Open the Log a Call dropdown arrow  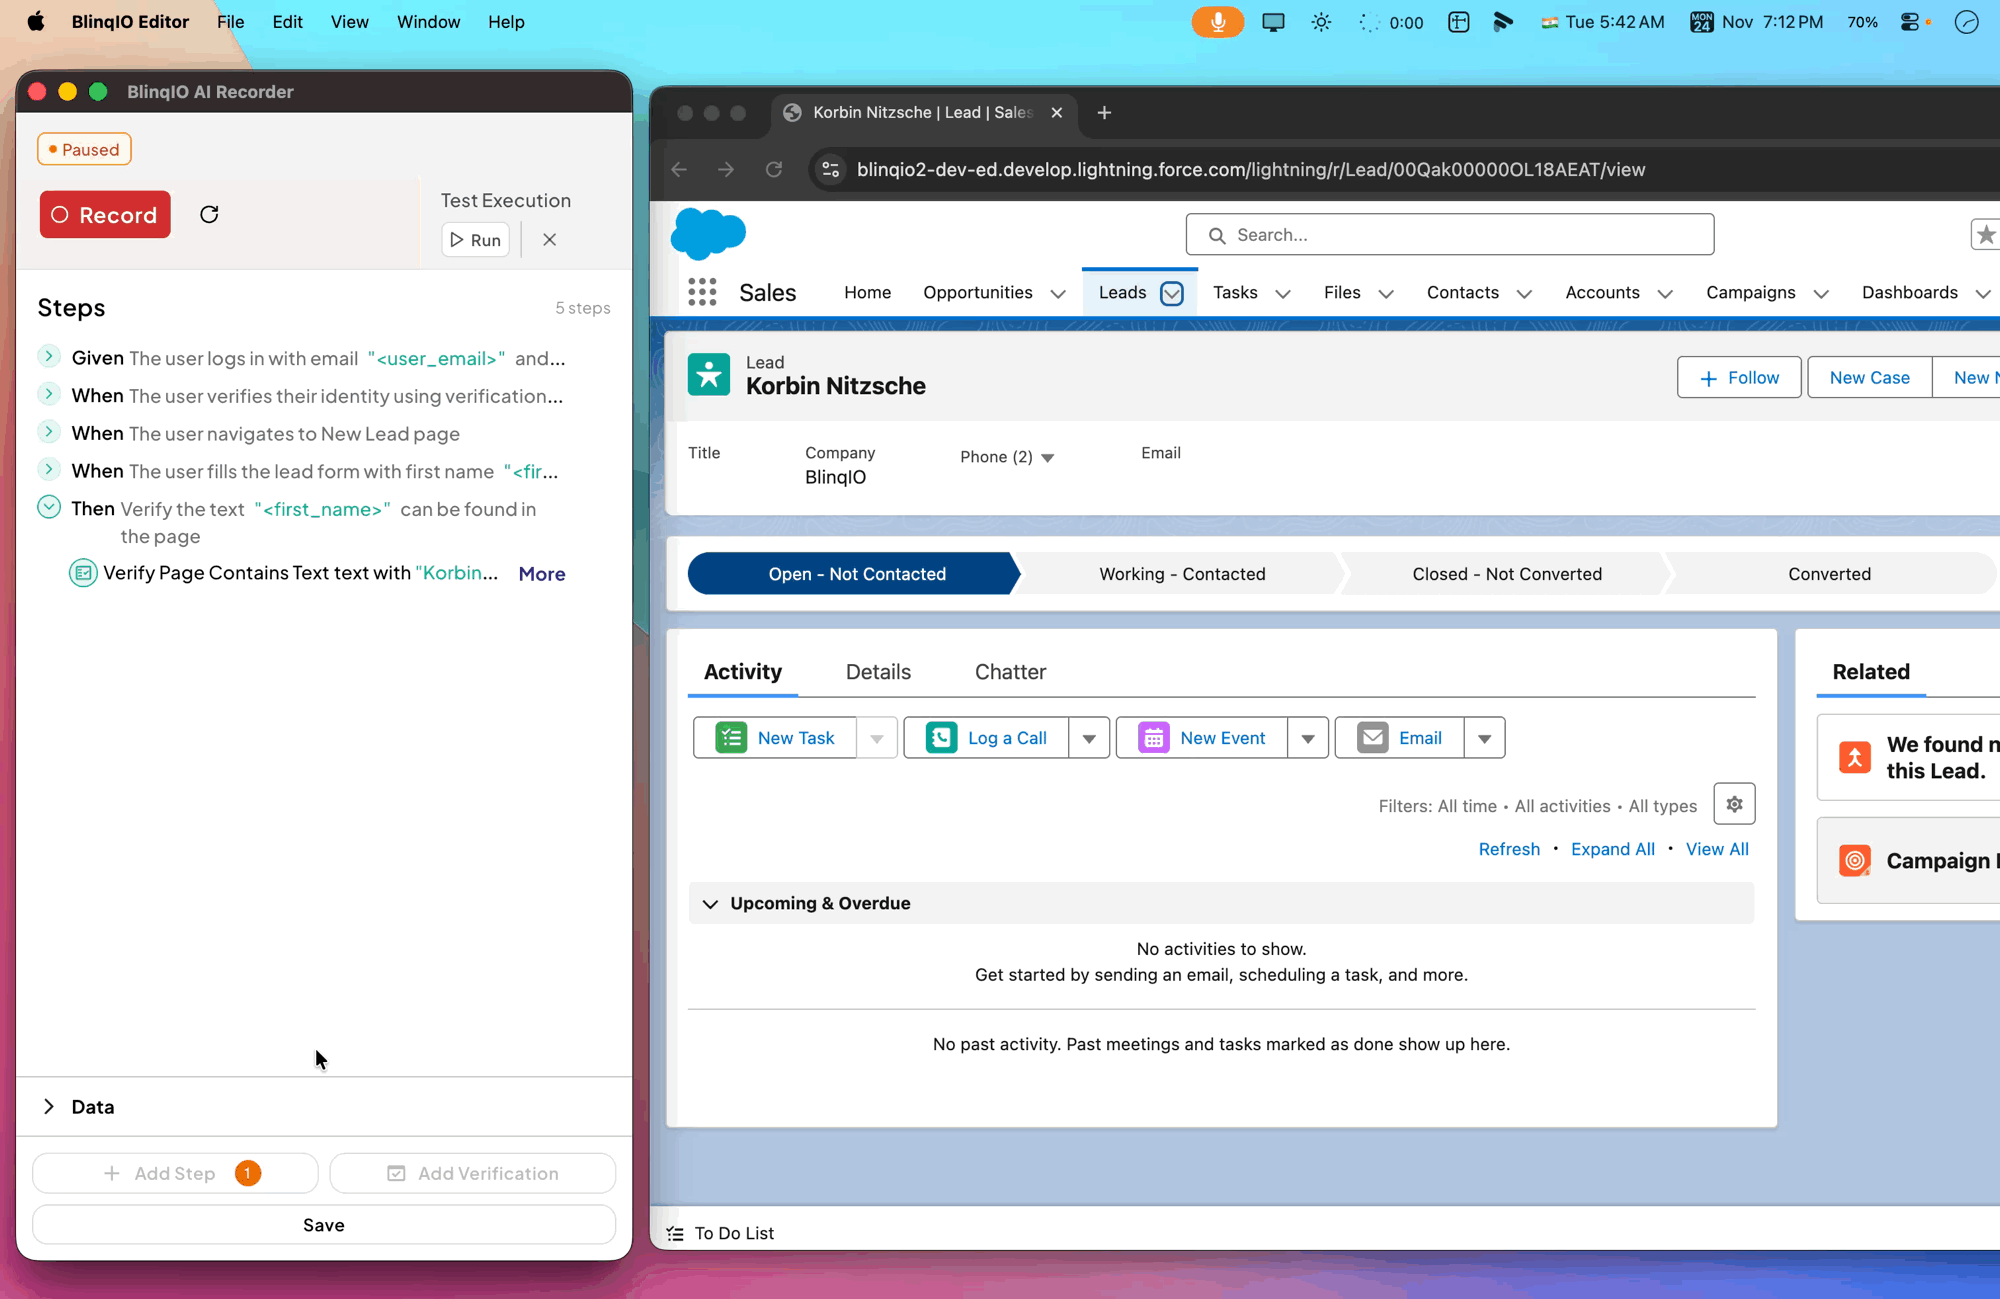pyautogui.click(x=1089, y=739)
